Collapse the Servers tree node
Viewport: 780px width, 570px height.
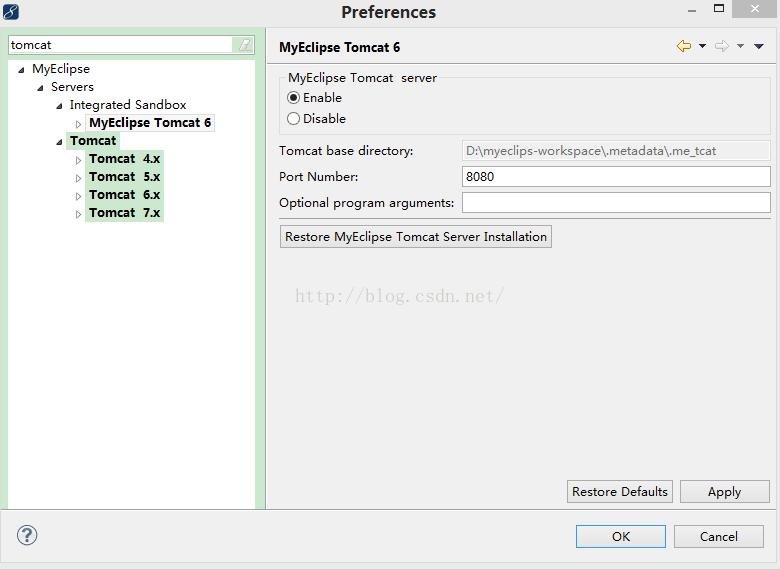(40, 88)
